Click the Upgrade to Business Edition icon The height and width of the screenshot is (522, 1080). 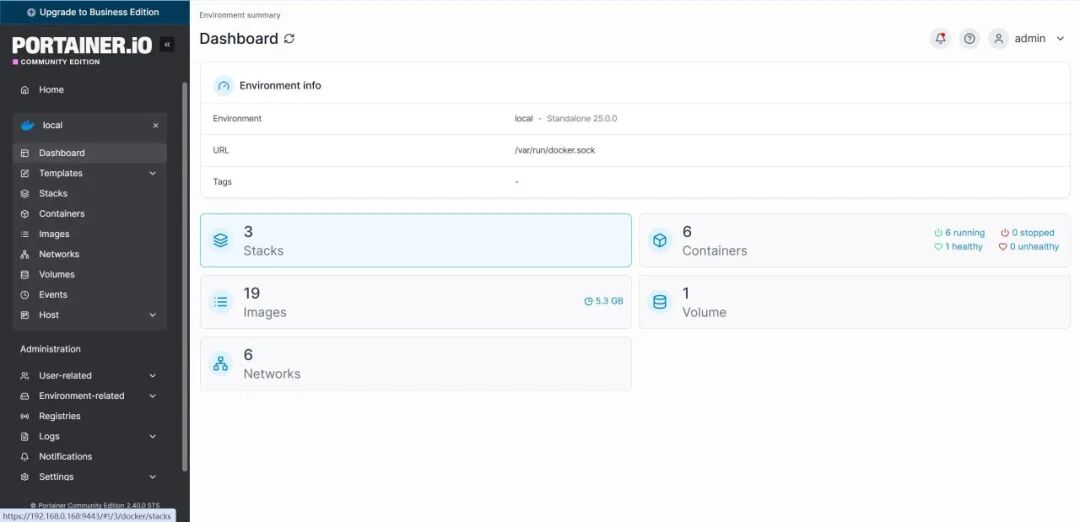pos(31,12)
